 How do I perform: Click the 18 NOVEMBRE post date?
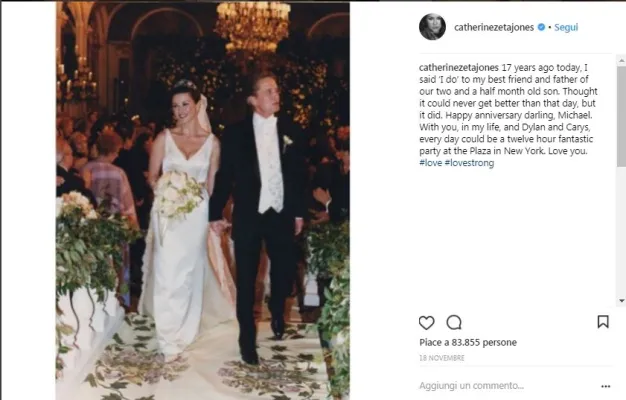point(440,356)
